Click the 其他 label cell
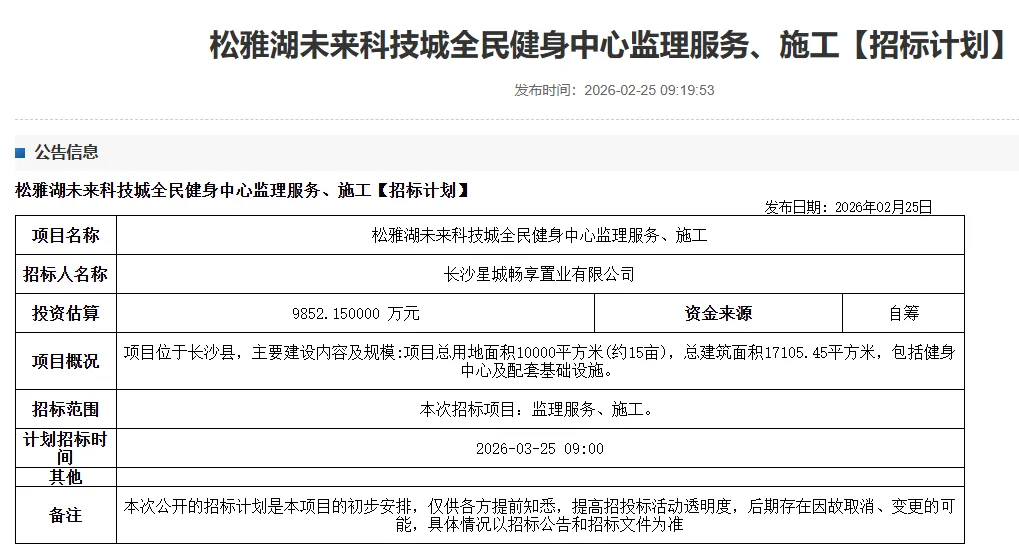 66,477
